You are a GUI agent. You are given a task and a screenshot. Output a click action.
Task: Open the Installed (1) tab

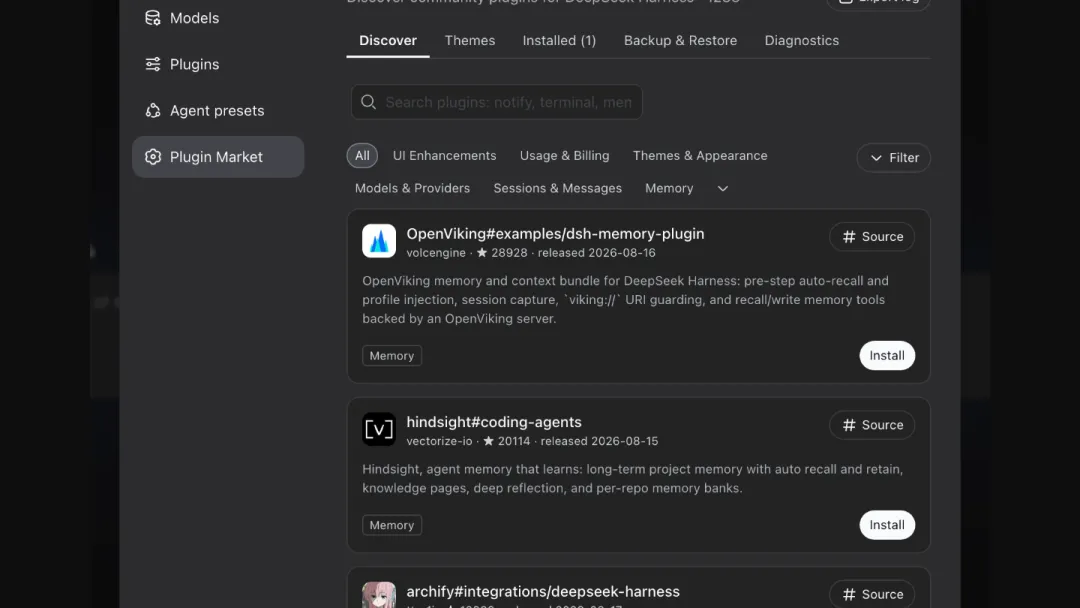(x=559, y=41)
